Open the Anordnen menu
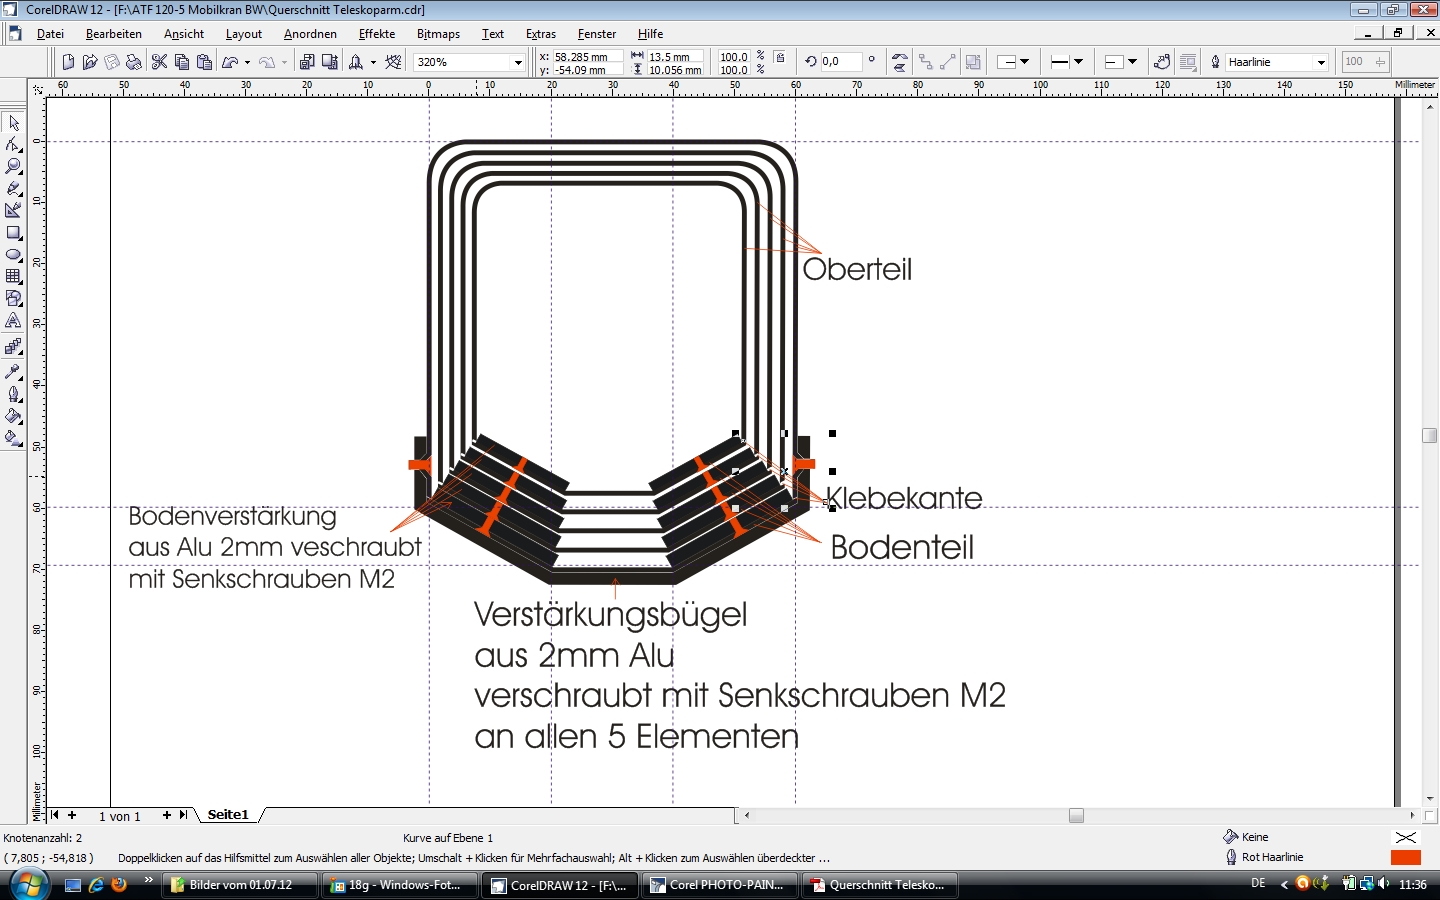Image resolution: width=1440 pixels, height=900 pixels. tap(310, 34)
